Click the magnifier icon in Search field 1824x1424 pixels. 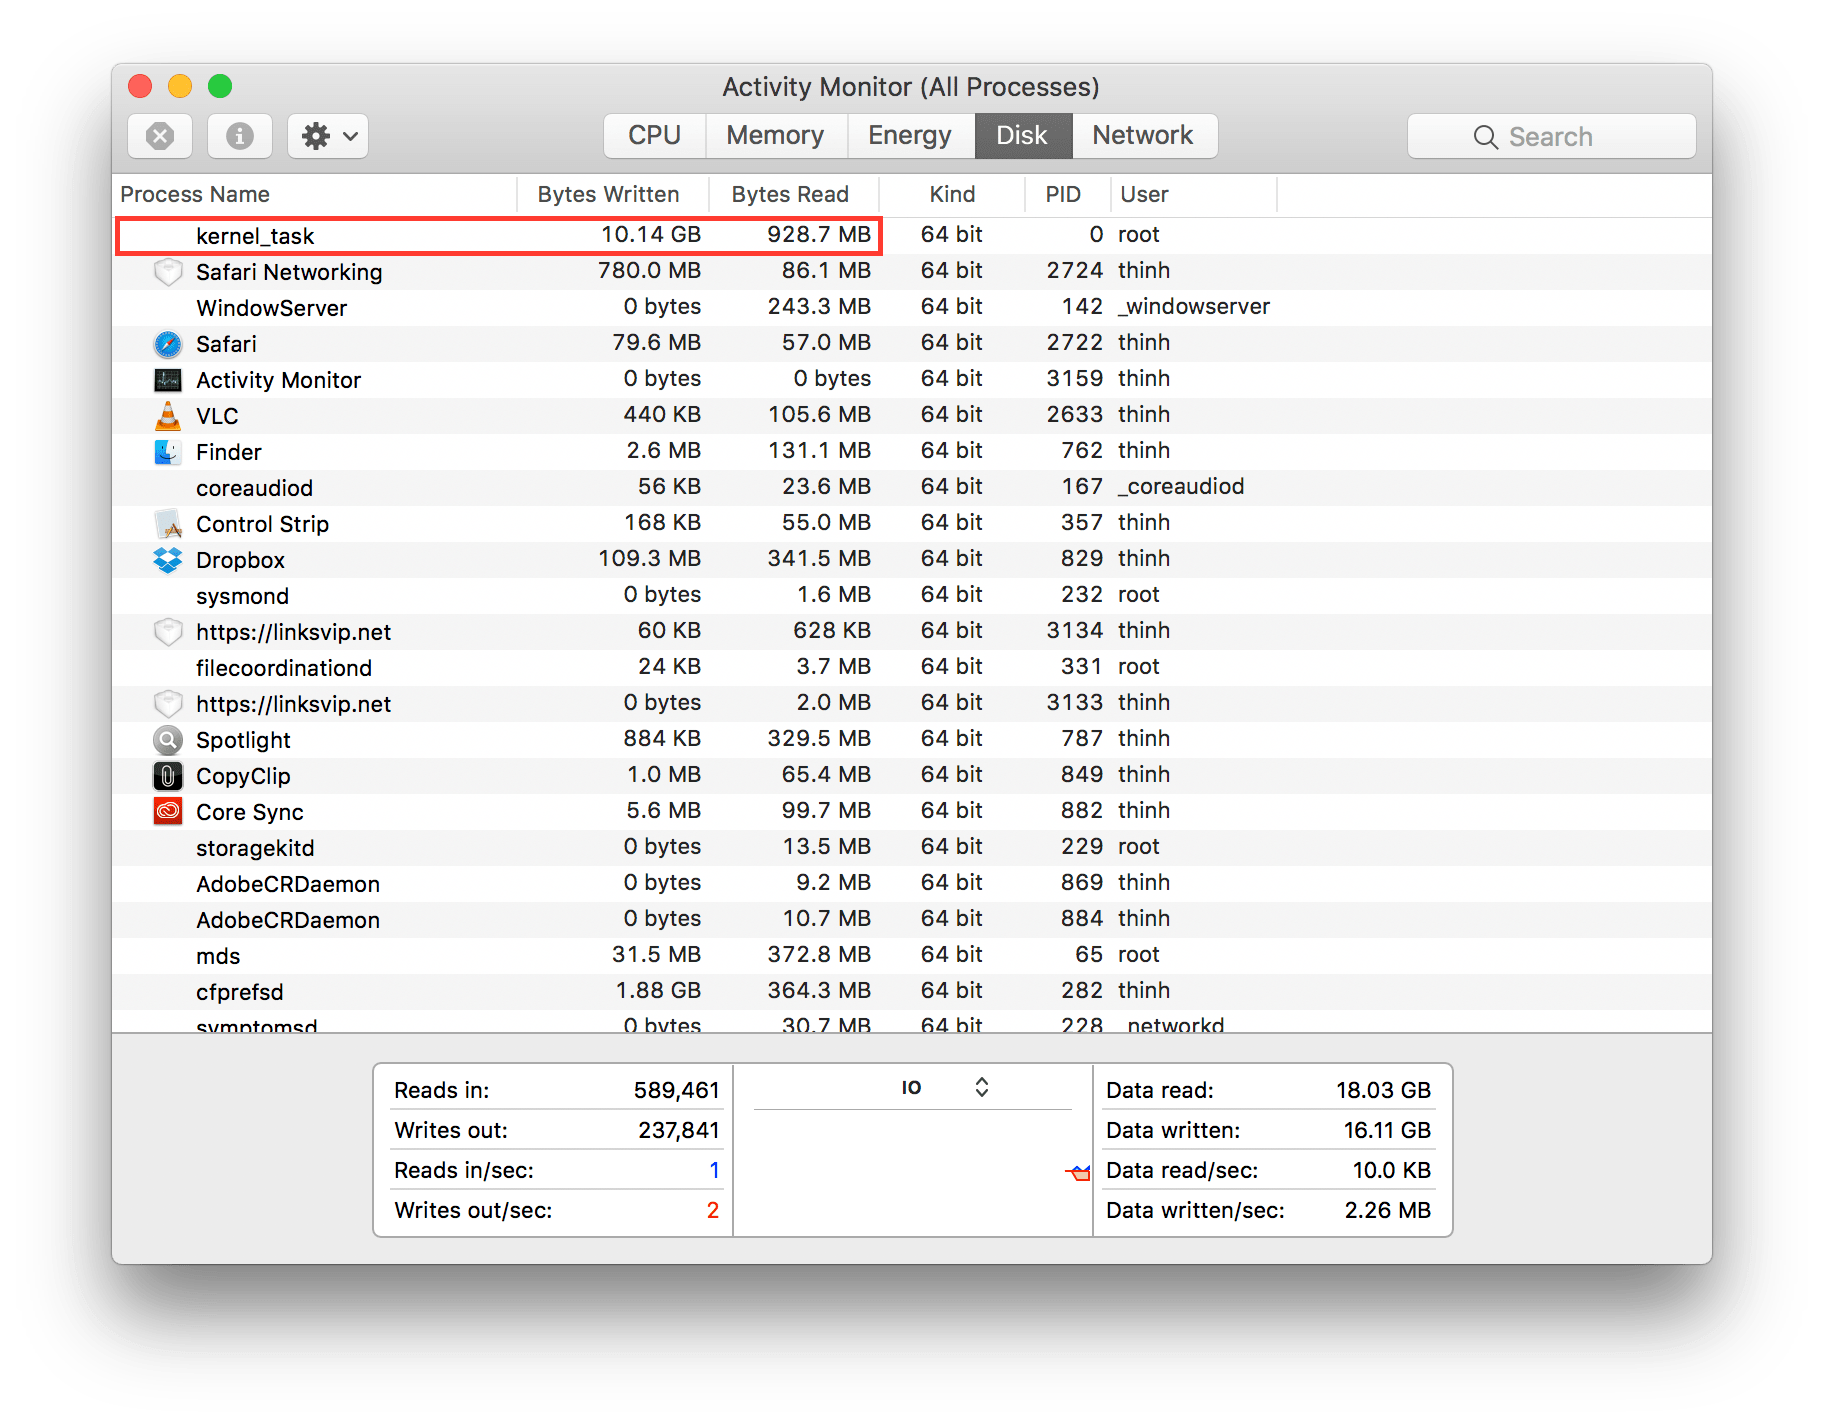[x=1486, y=137]
